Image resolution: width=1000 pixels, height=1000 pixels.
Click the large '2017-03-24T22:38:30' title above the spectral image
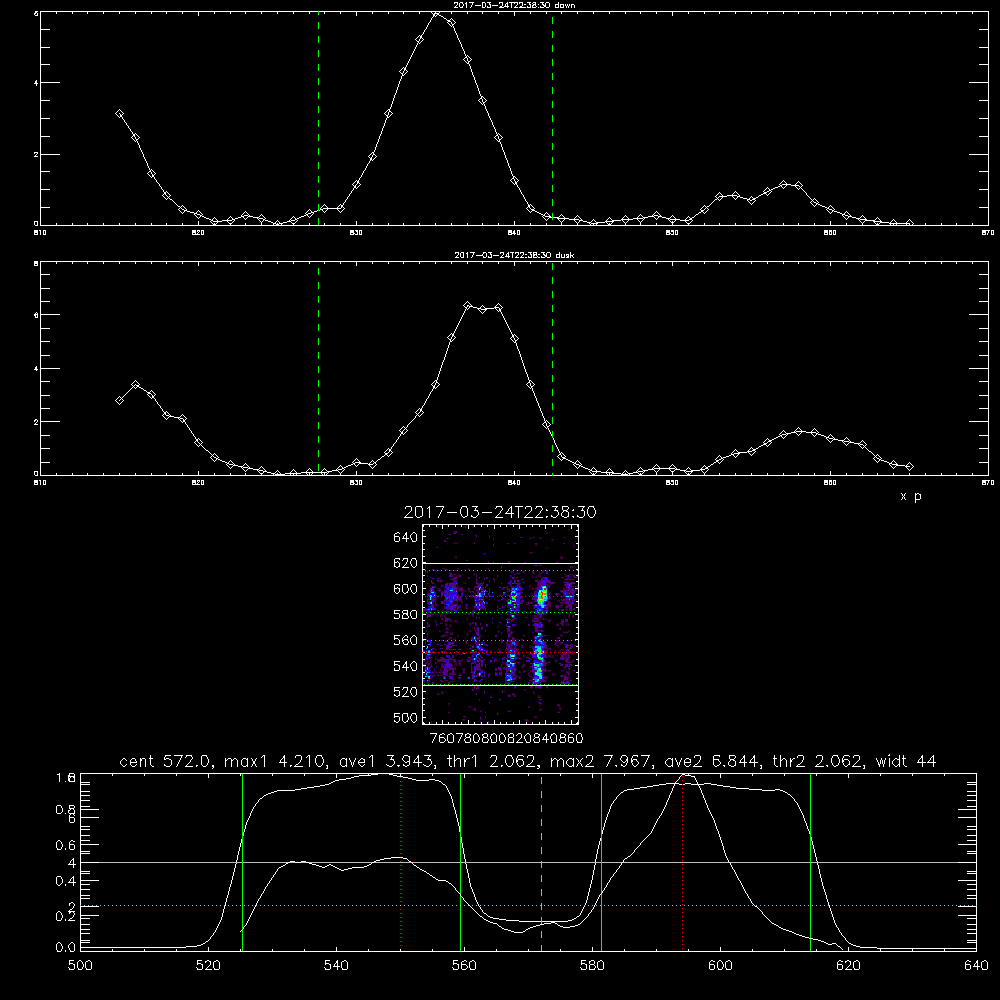click(500, 512)
